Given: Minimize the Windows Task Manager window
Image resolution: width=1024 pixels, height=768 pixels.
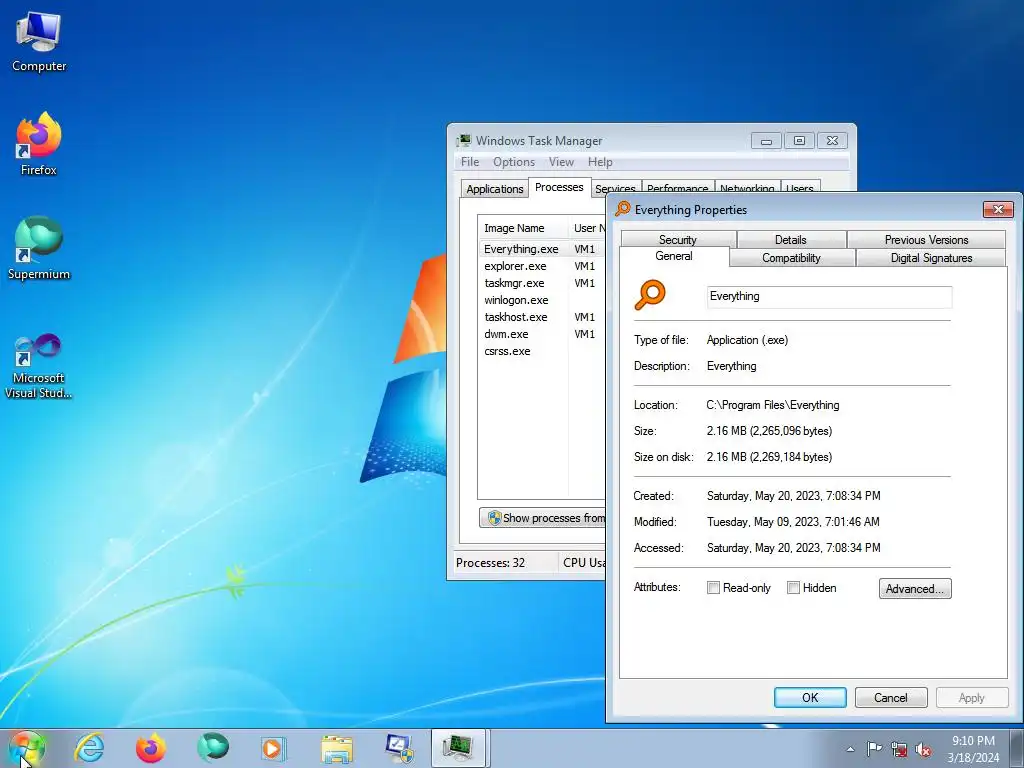Looking at the screenshot, I should click(766, 140).
